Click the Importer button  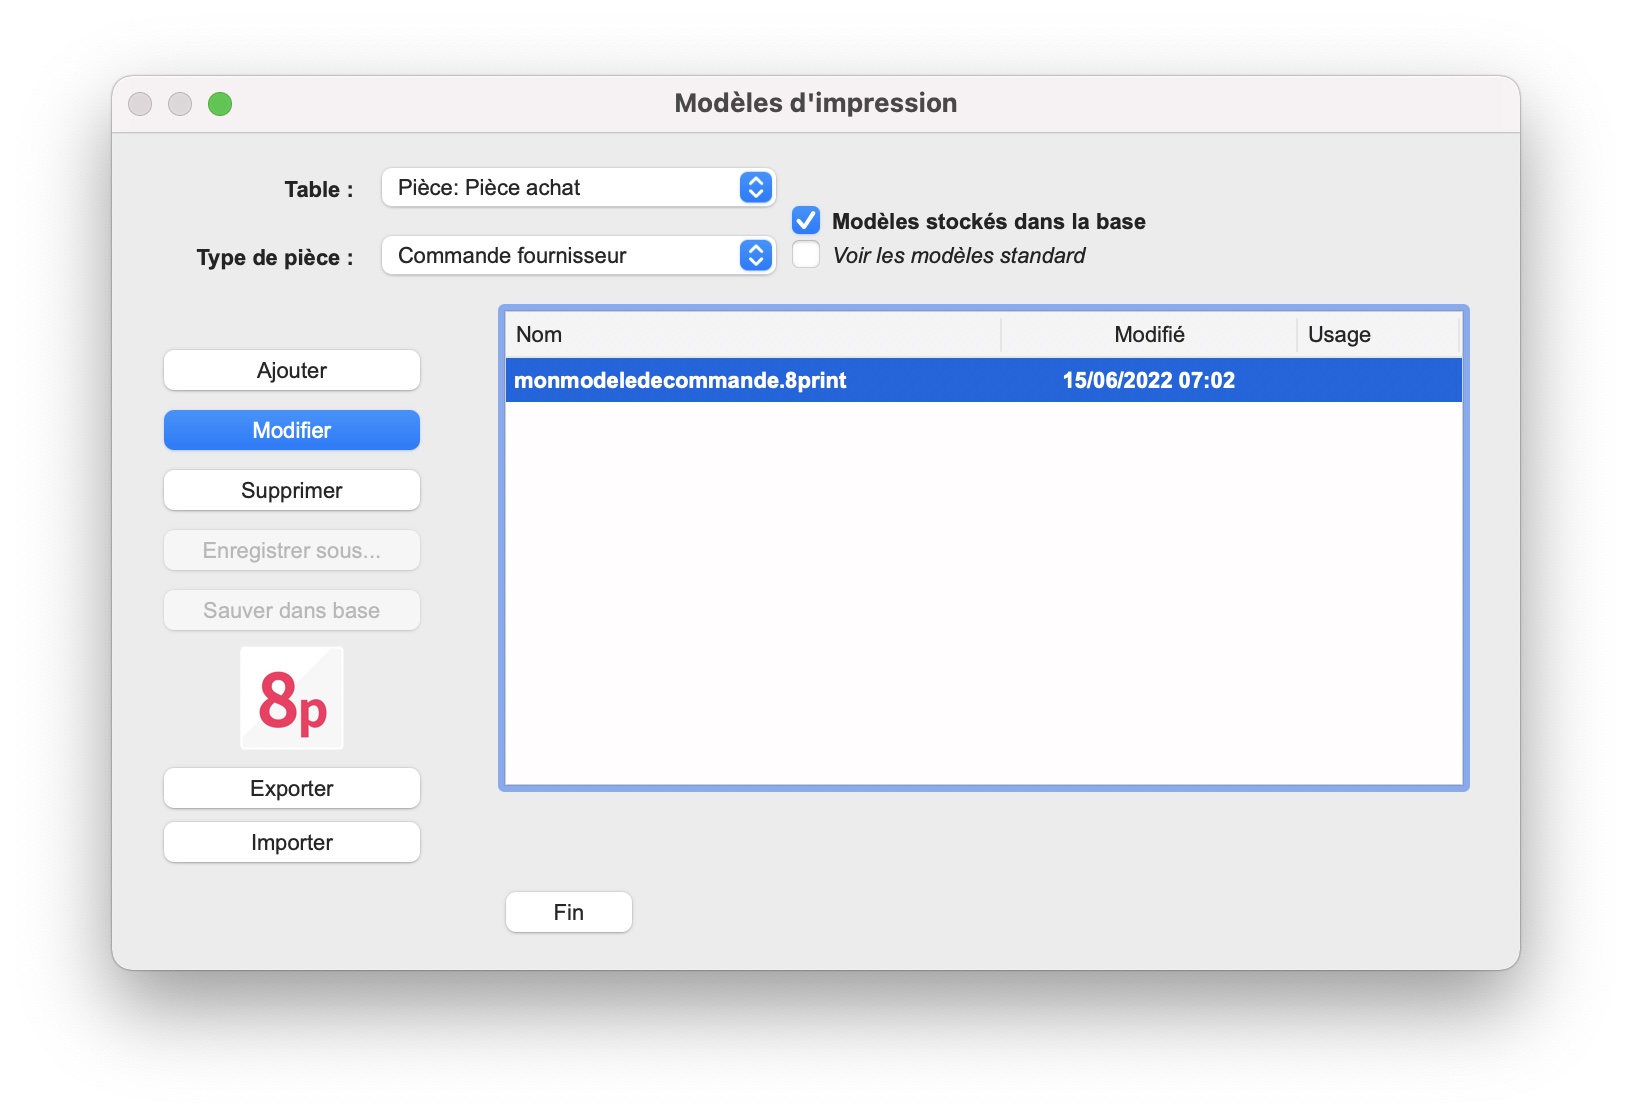click(x=292, y=842)
